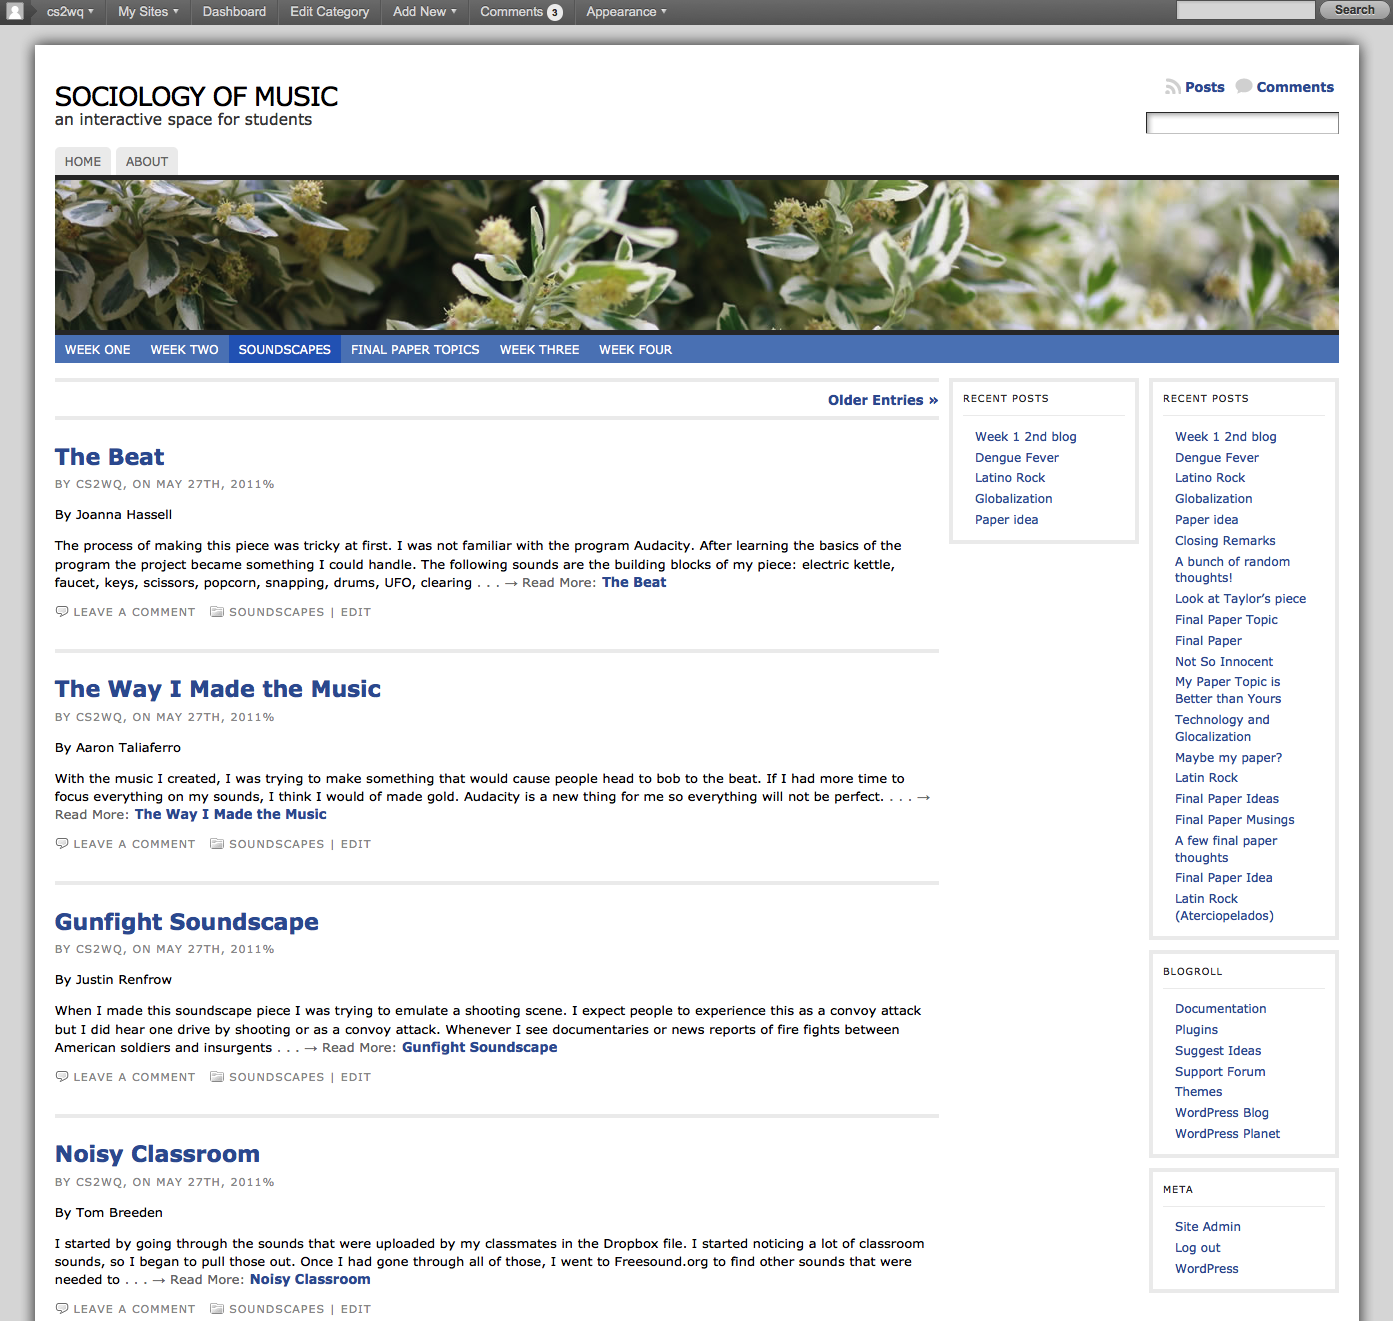Click the site search field below feed links
The width and height of the screenshot is (1393, 1321).
(1241, 123)
